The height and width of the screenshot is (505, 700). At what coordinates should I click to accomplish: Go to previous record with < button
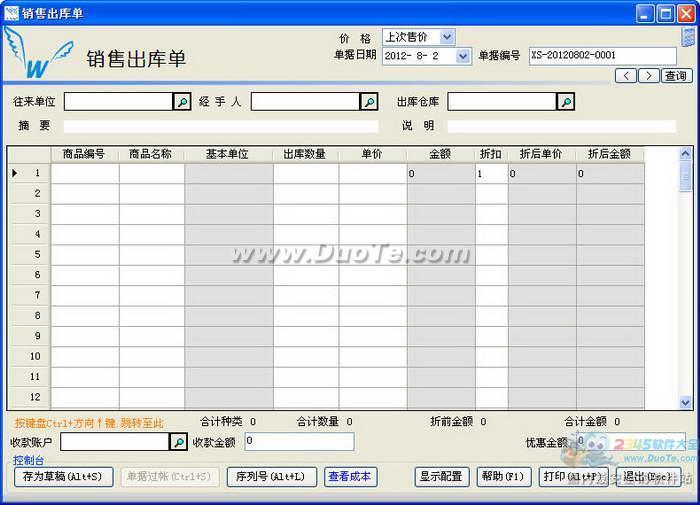click(x=626, y=76)
